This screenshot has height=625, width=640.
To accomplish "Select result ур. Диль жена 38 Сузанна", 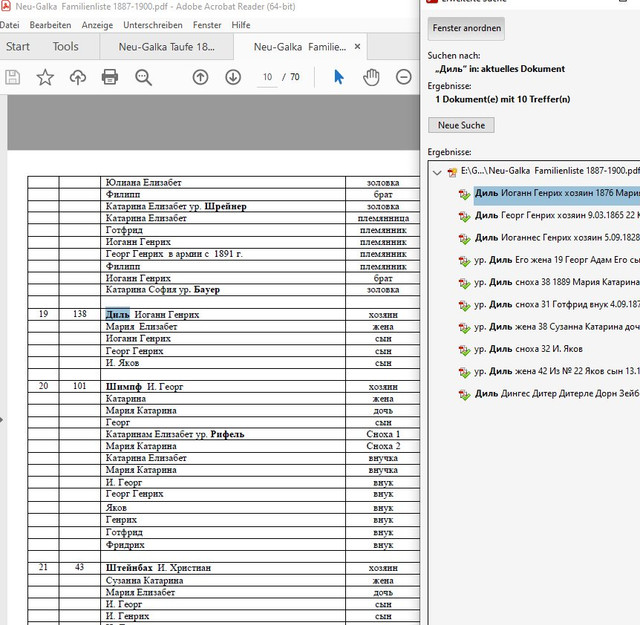I will pyautogui.click(x=557, y=327).
